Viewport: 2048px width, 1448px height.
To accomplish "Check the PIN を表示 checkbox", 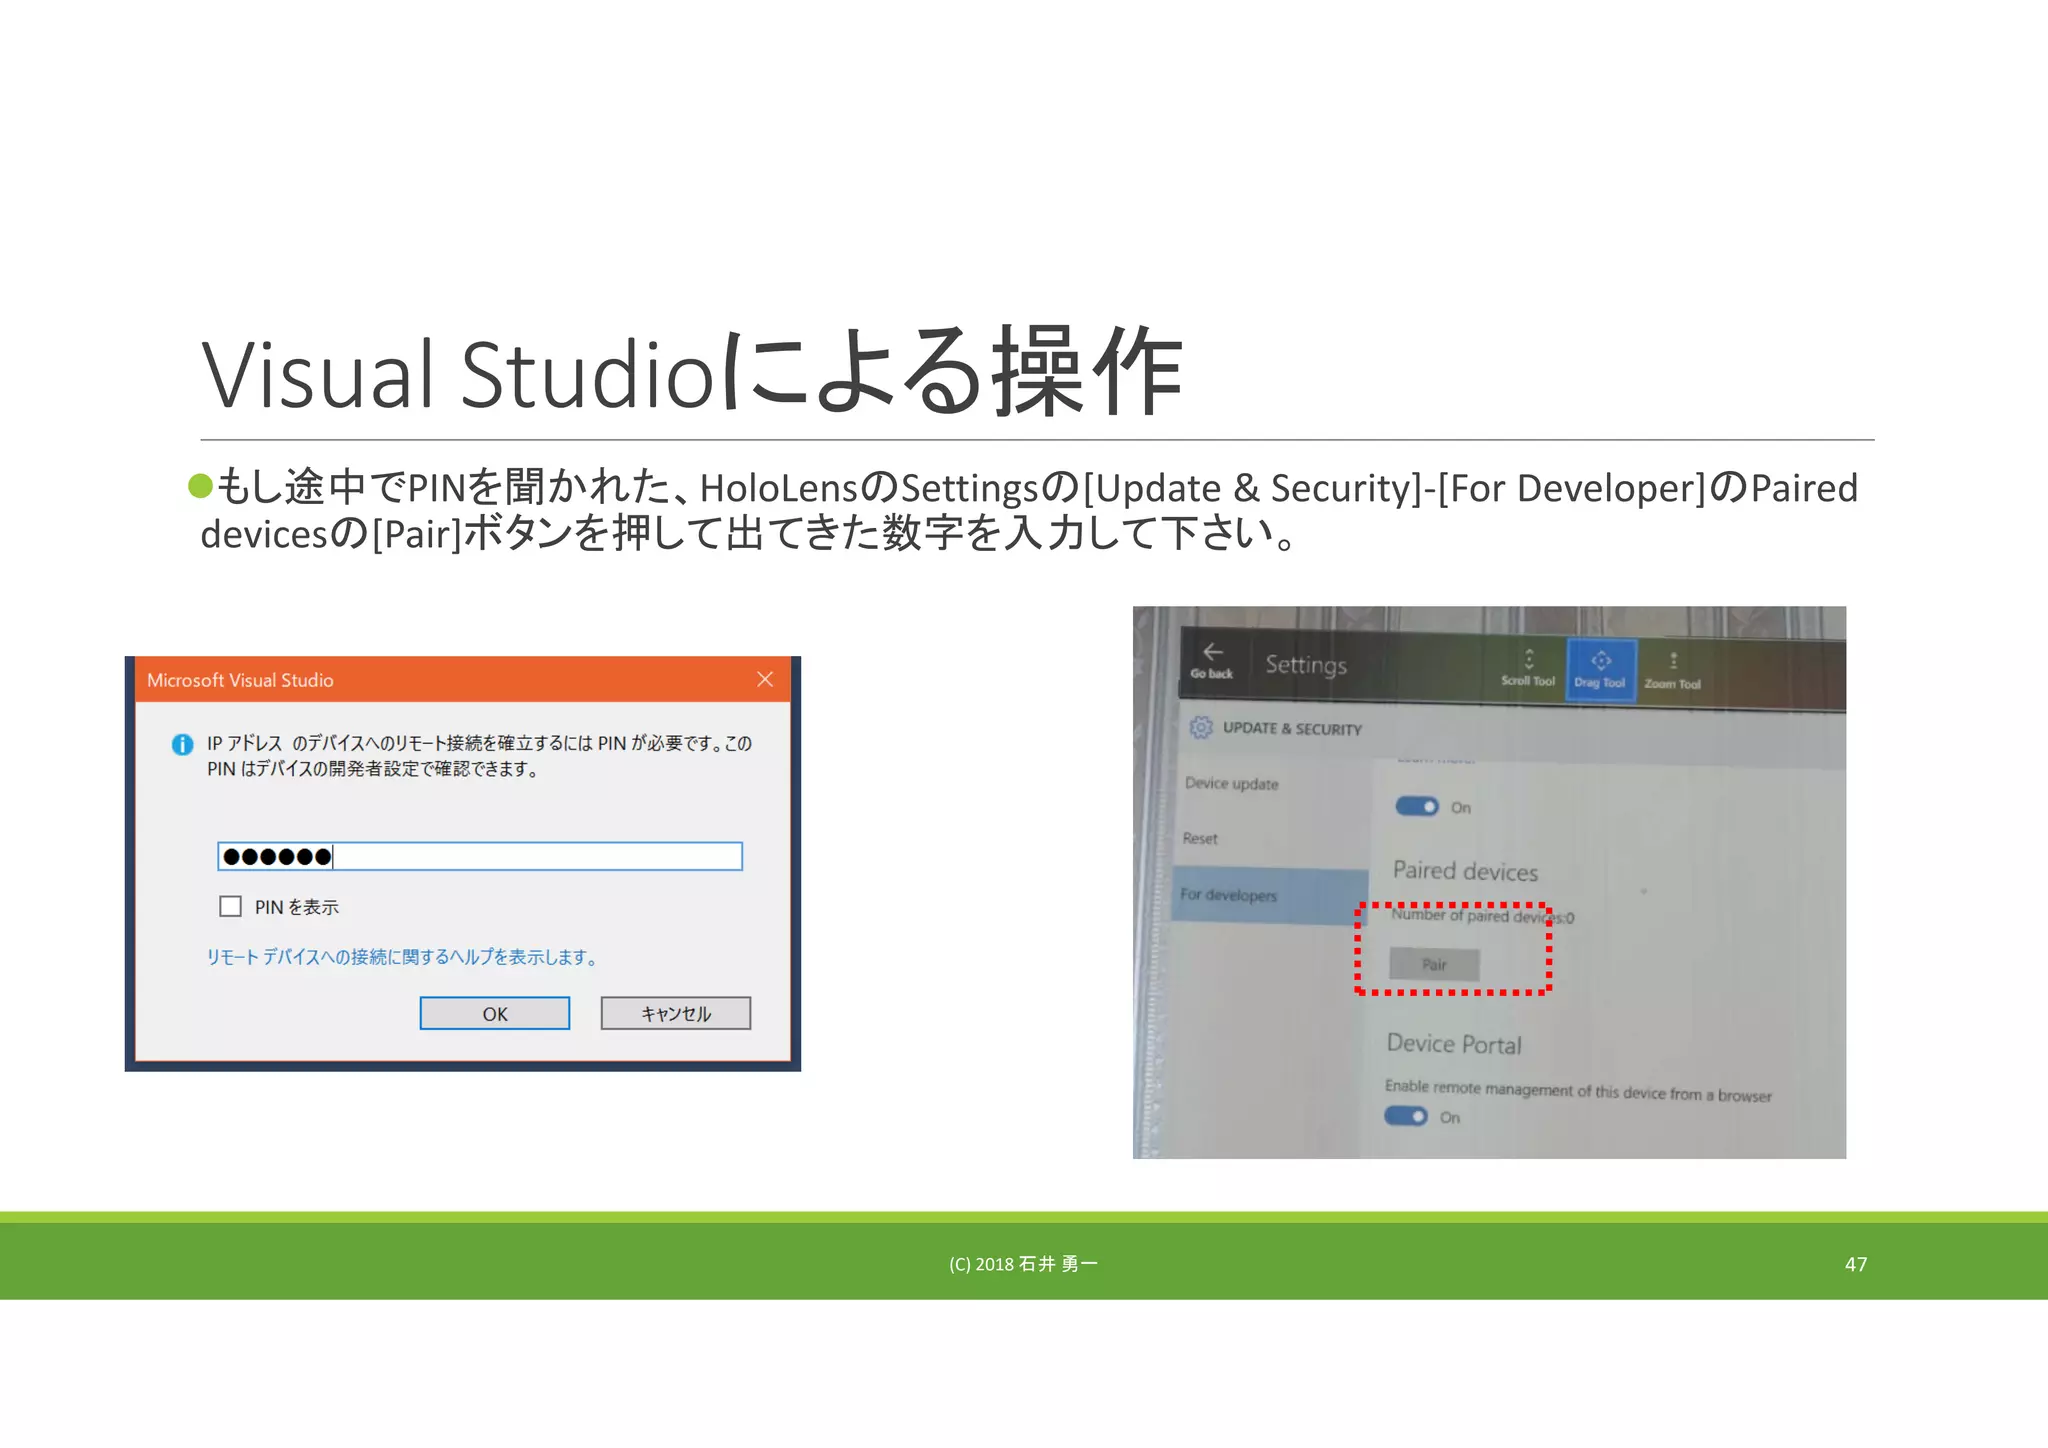I will coord(231,906).
